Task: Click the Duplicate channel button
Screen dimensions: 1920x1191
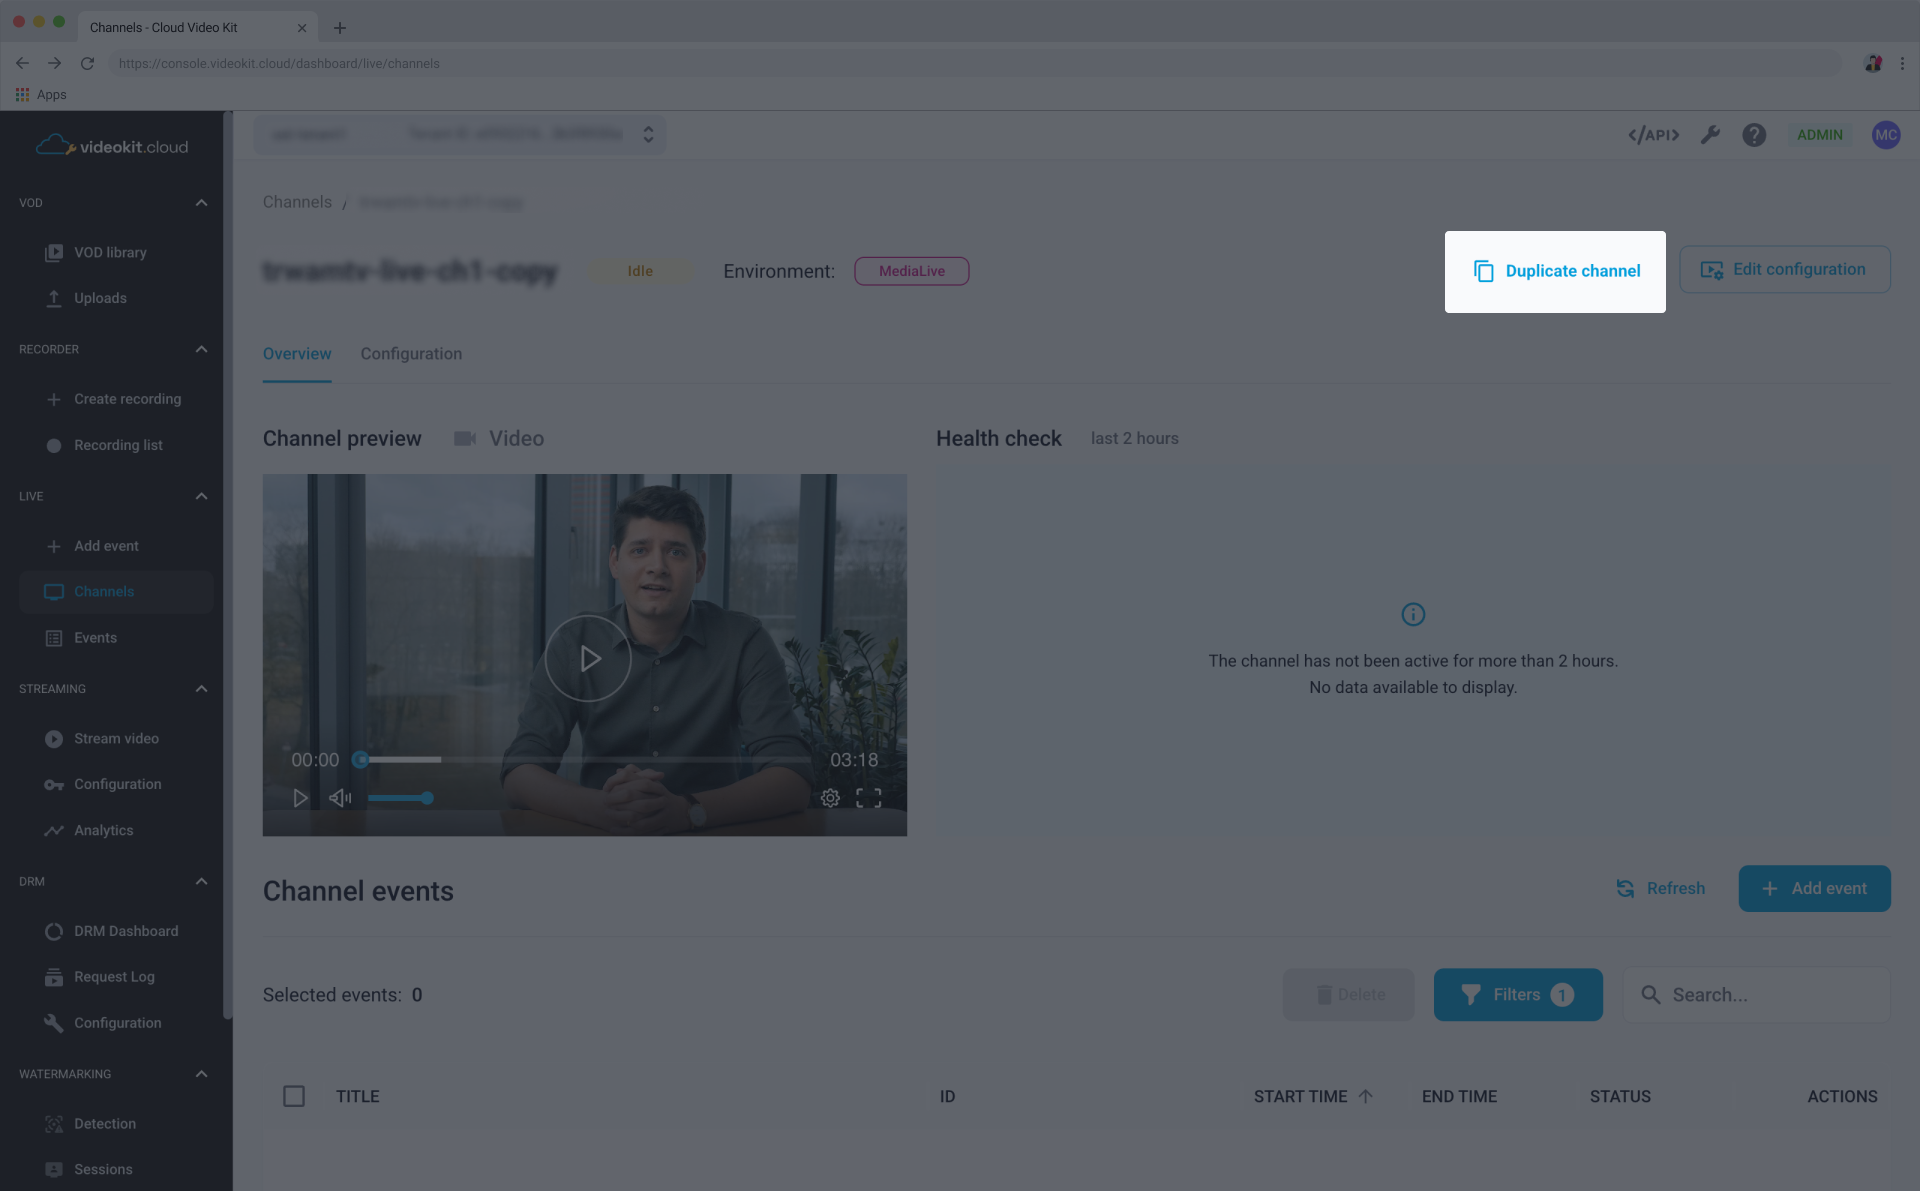Action: tap(1555, 271)
